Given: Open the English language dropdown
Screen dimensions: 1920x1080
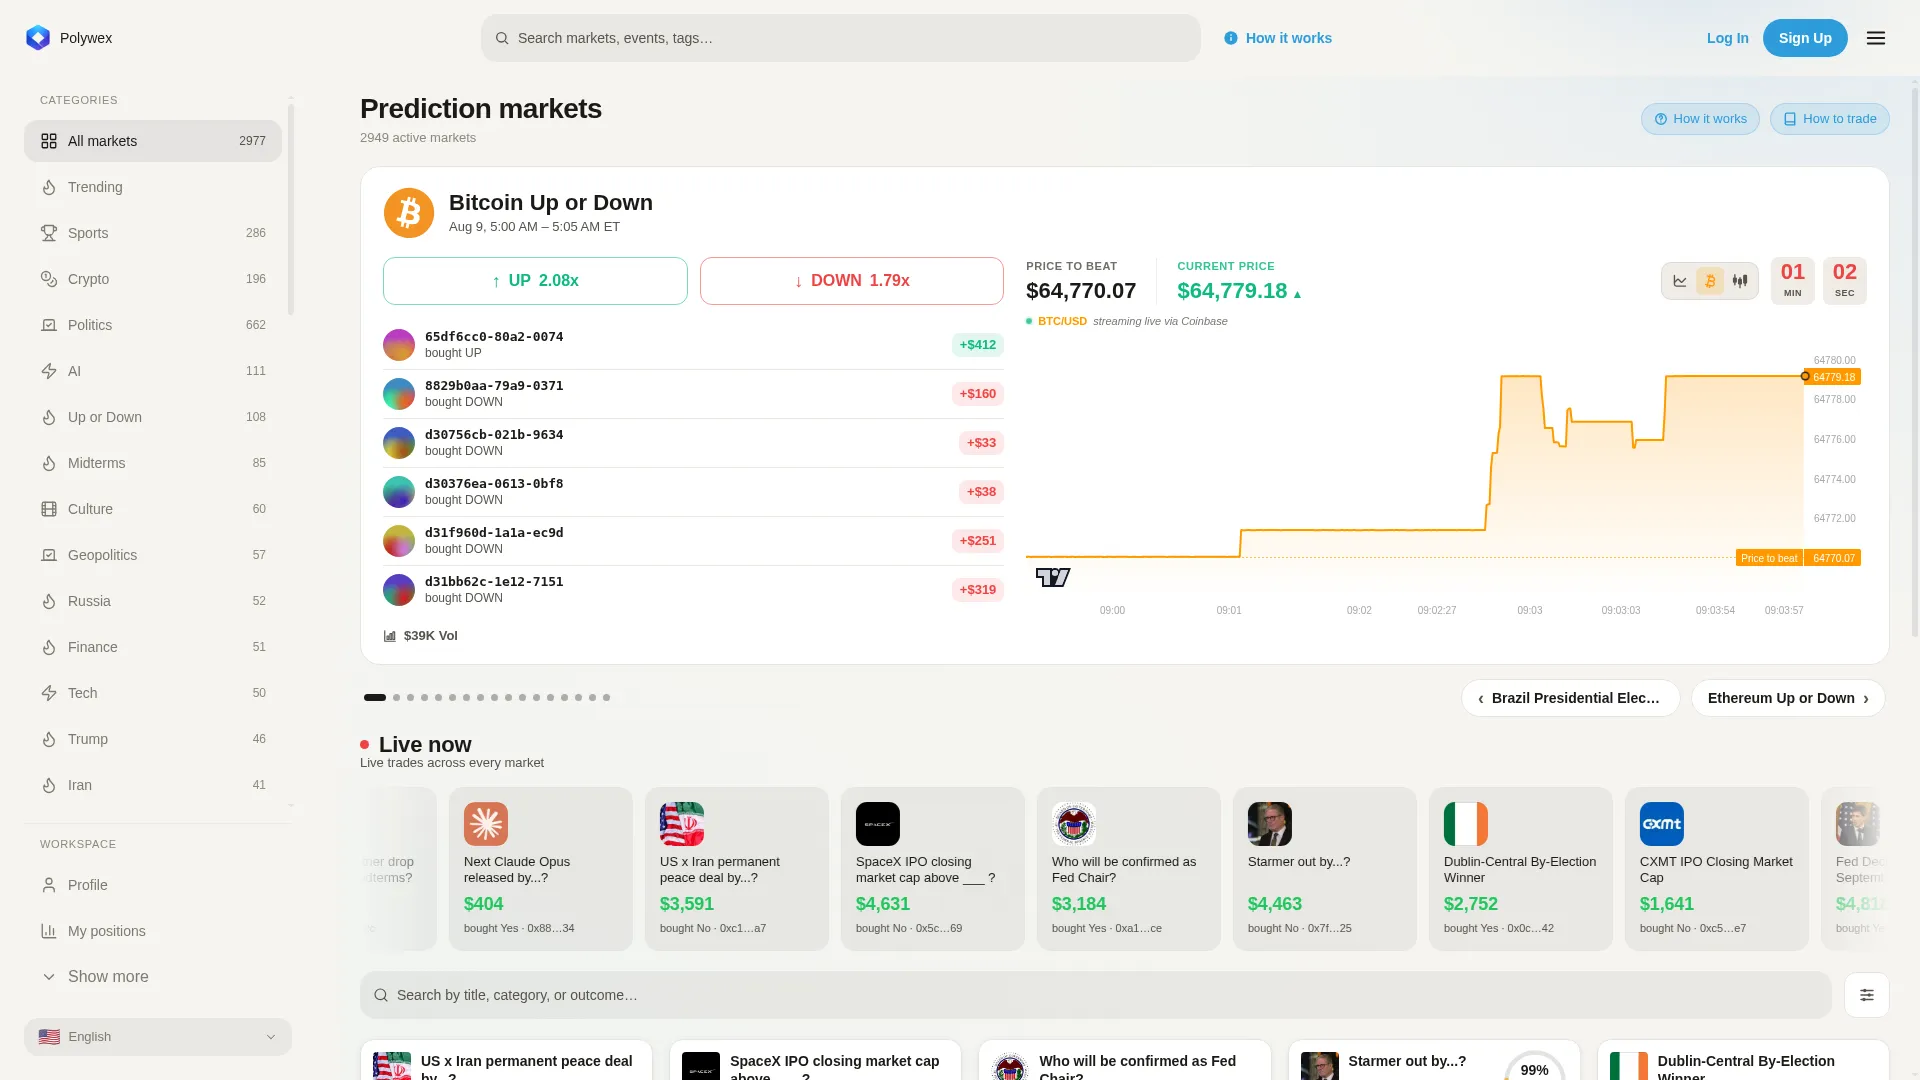Looking at the screenshot, I should coord(158,1037).
